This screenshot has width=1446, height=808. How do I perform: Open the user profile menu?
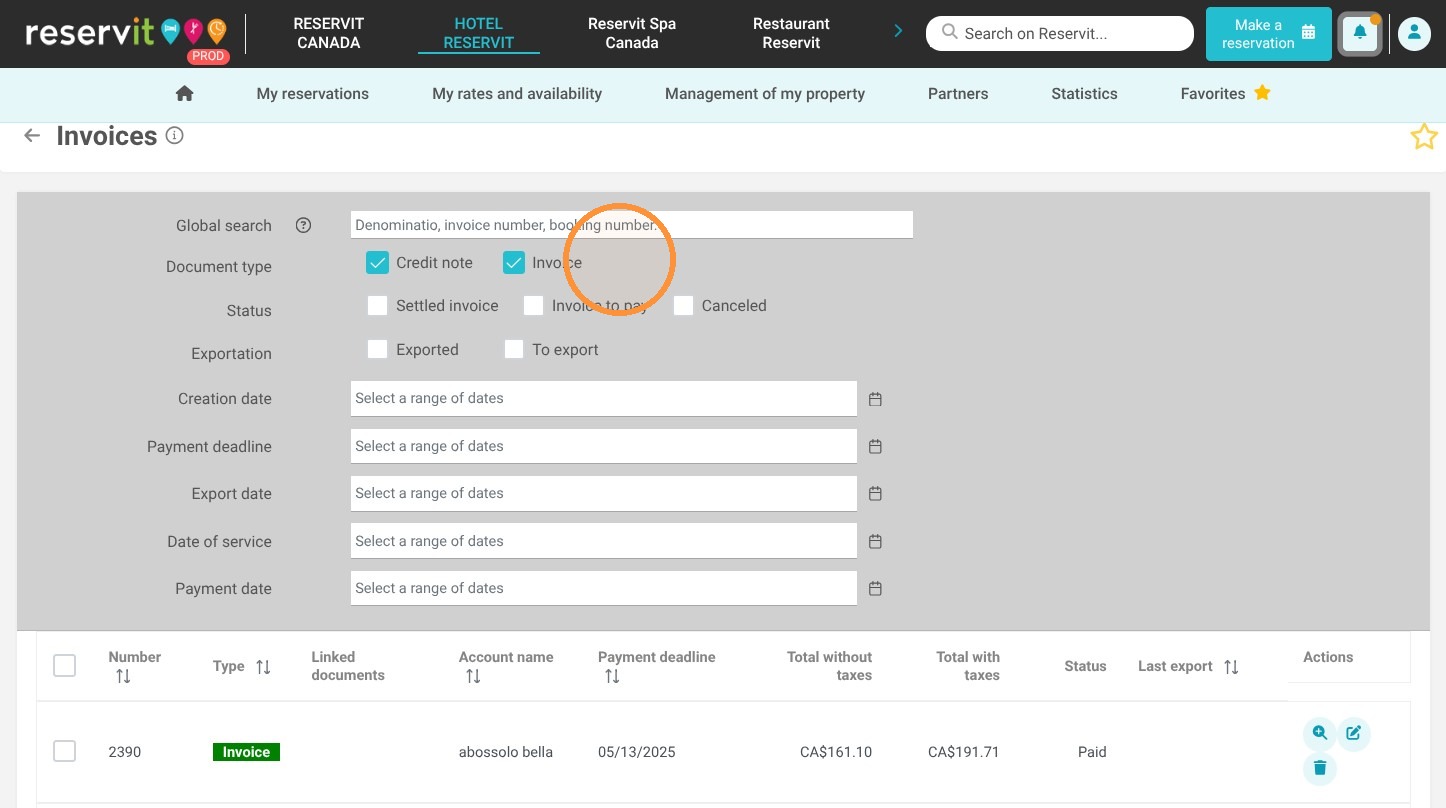(x=1414, y=34)
